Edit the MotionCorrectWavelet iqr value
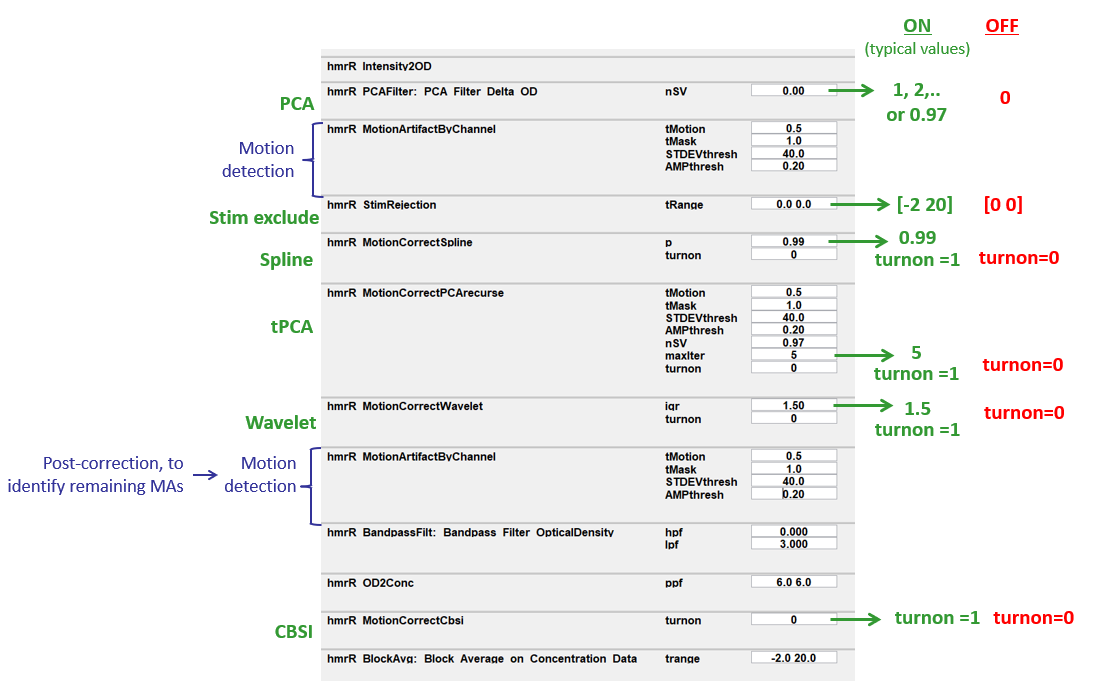 793,406
